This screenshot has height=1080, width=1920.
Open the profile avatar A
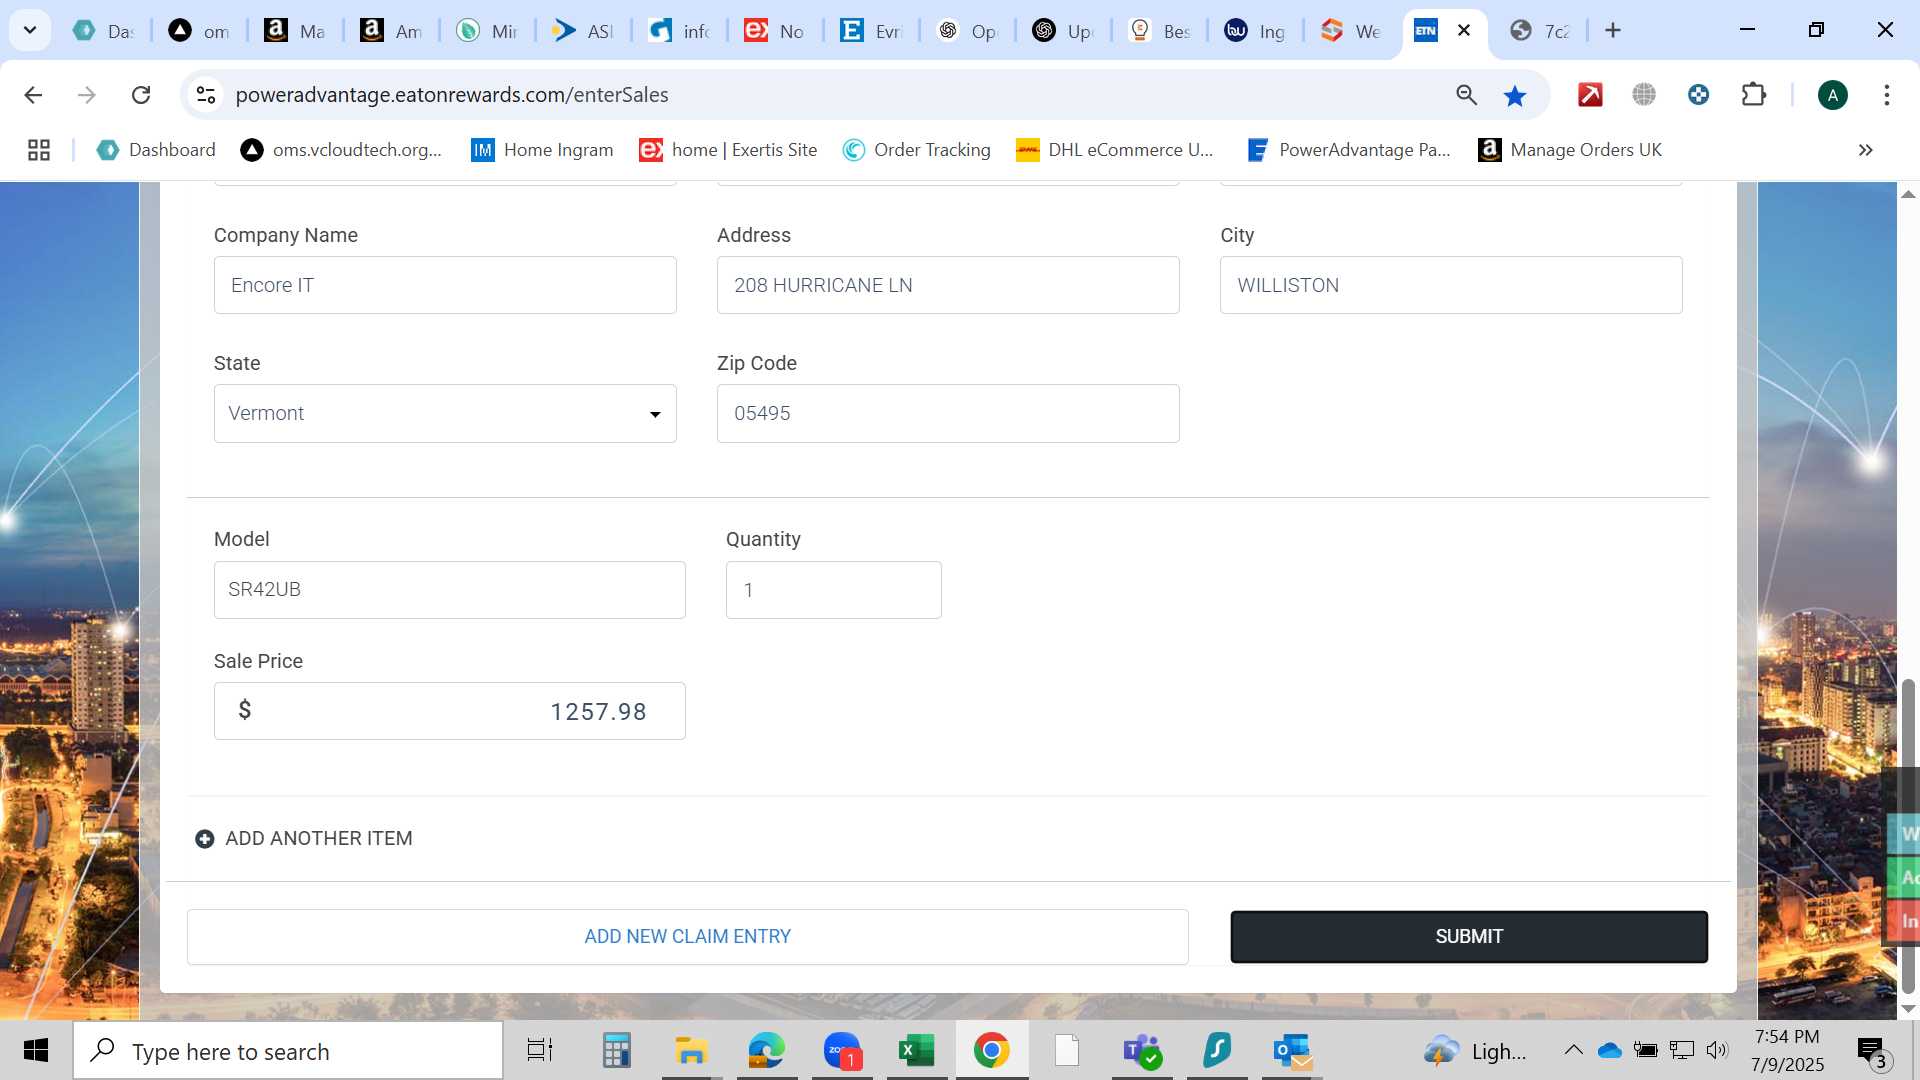(x=1832, y=95)
